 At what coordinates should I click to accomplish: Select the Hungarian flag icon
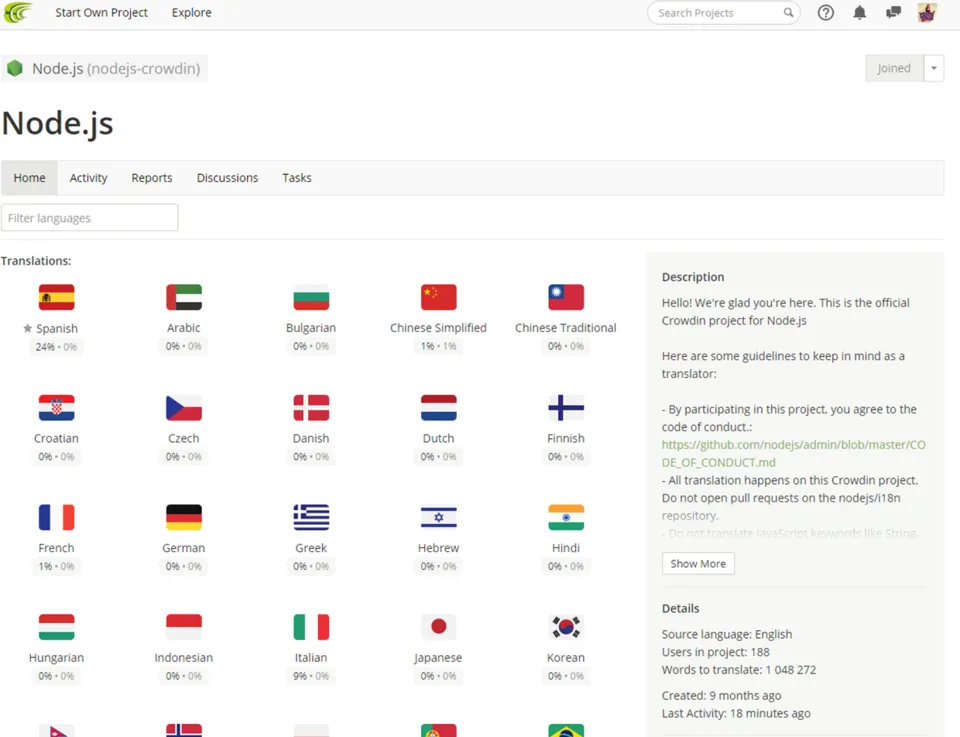point(56,627)
